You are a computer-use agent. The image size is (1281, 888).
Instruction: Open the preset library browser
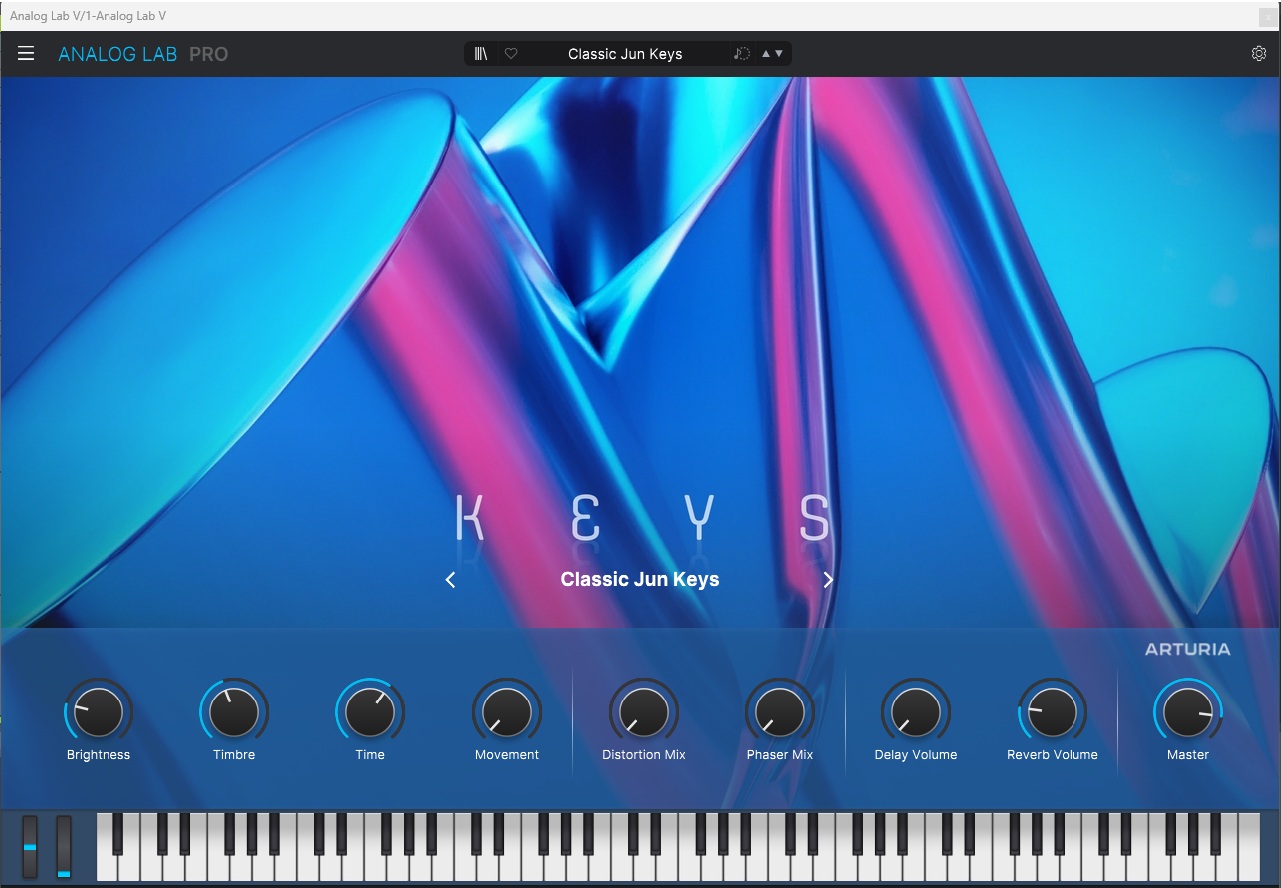coord(480,53)
